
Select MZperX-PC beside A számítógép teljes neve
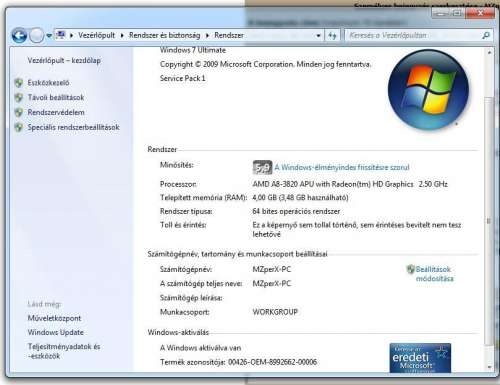pyautogui.click(x=272, y=284)
